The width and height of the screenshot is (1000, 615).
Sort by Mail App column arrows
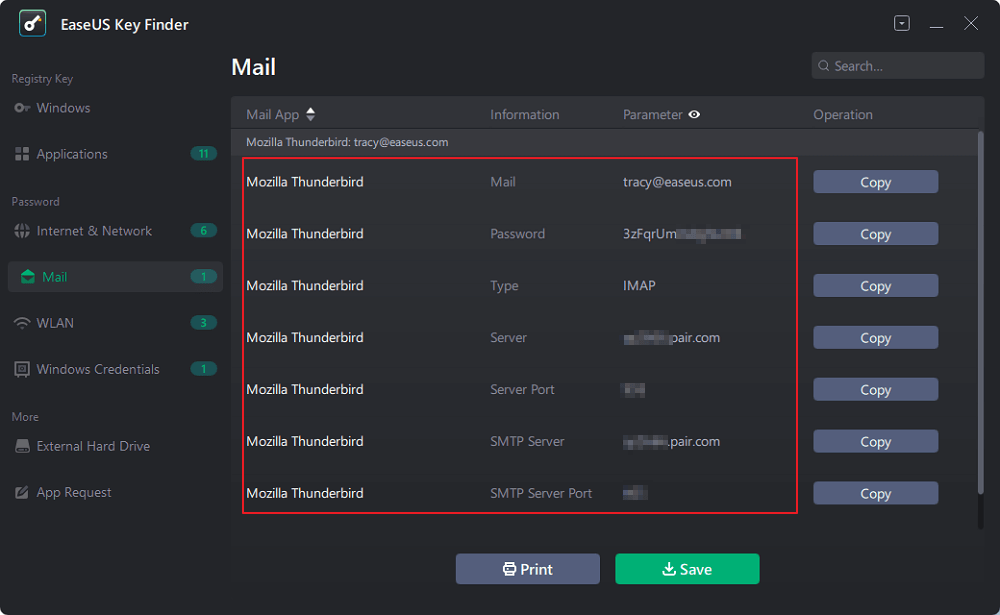[x=311, y=114]
